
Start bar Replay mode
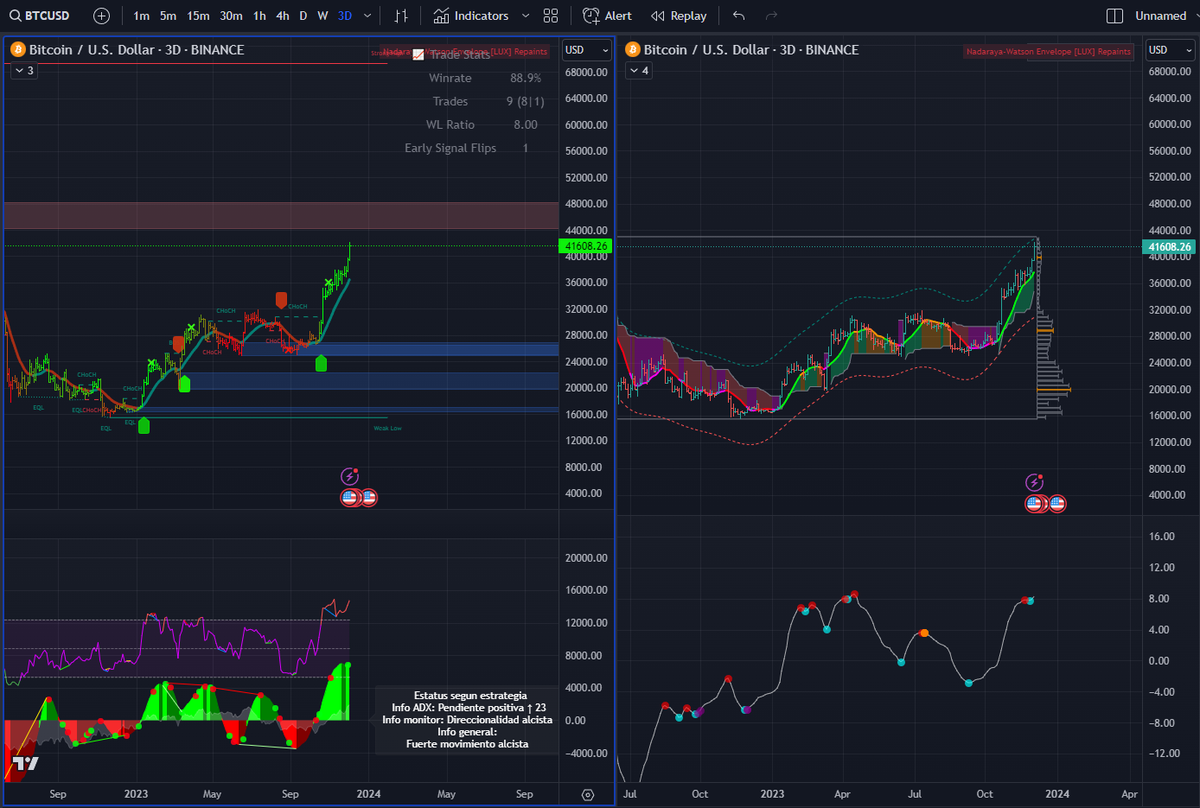[678, 16]
